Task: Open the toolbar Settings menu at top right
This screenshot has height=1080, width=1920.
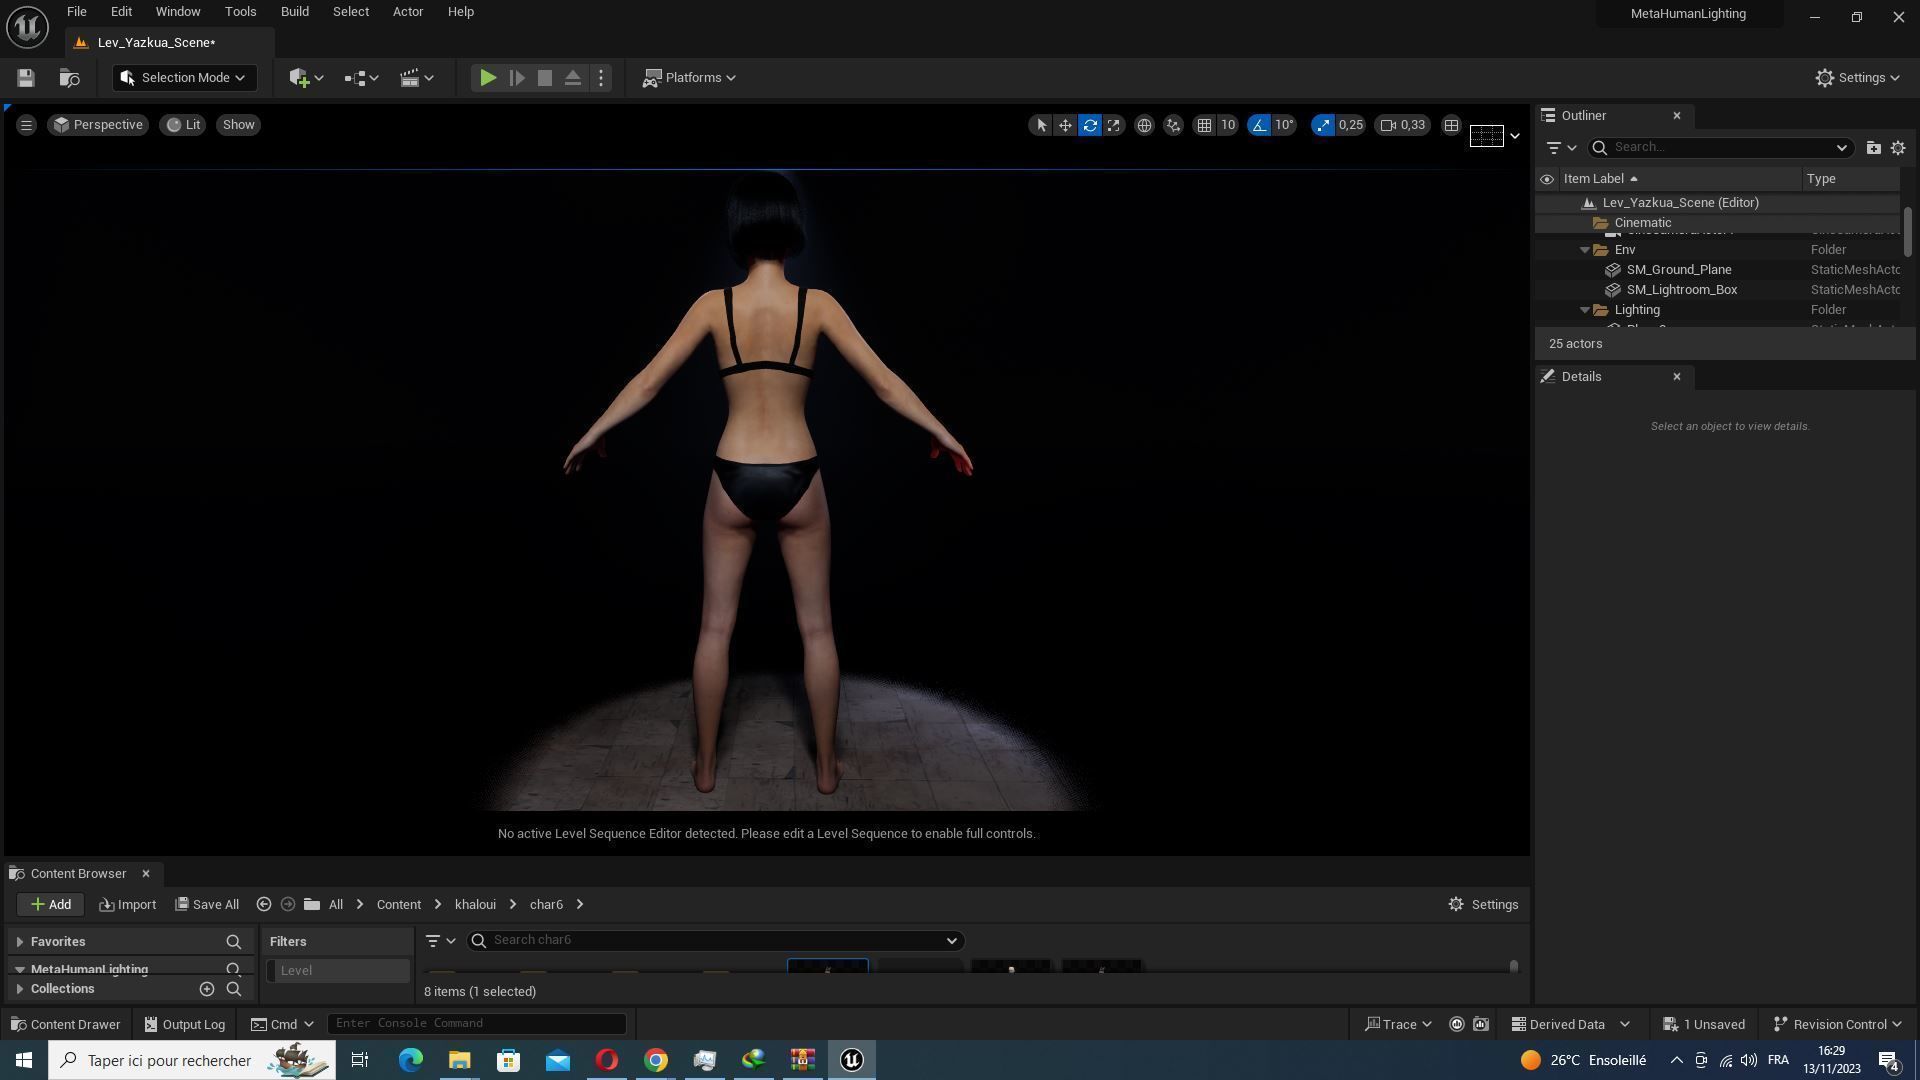Action: point(1858,78)
